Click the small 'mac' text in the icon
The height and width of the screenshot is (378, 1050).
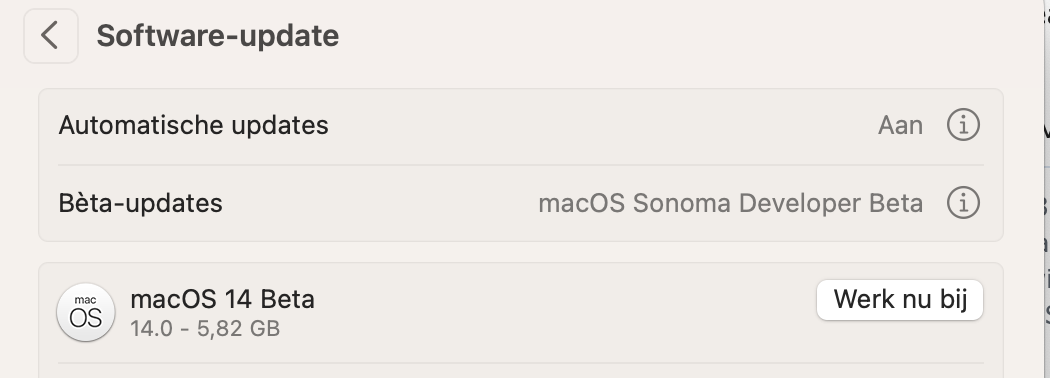click(86, 299)
